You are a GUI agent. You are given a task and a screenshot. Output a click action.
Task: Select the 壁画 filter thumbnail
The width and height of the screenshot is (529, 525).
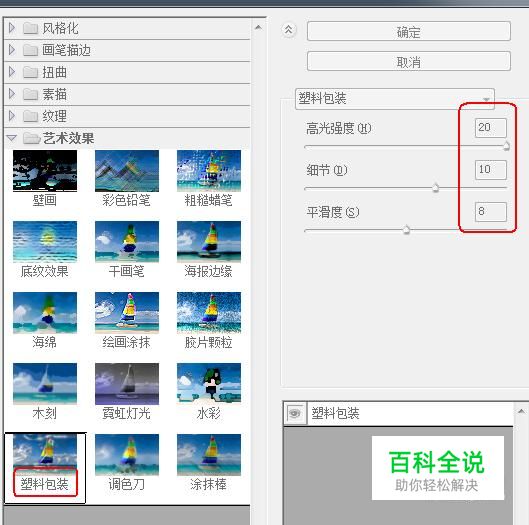[45, 171]
